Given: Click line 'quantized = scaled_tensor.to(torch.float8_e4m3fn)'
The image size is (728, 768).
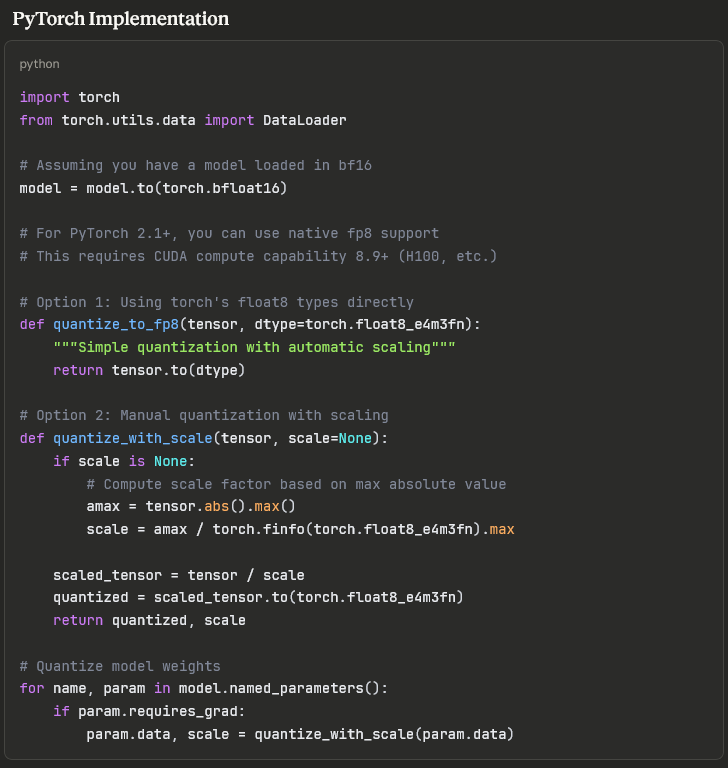Looking at the screenshot, I should pyautogui.click(x=258, y=597).
